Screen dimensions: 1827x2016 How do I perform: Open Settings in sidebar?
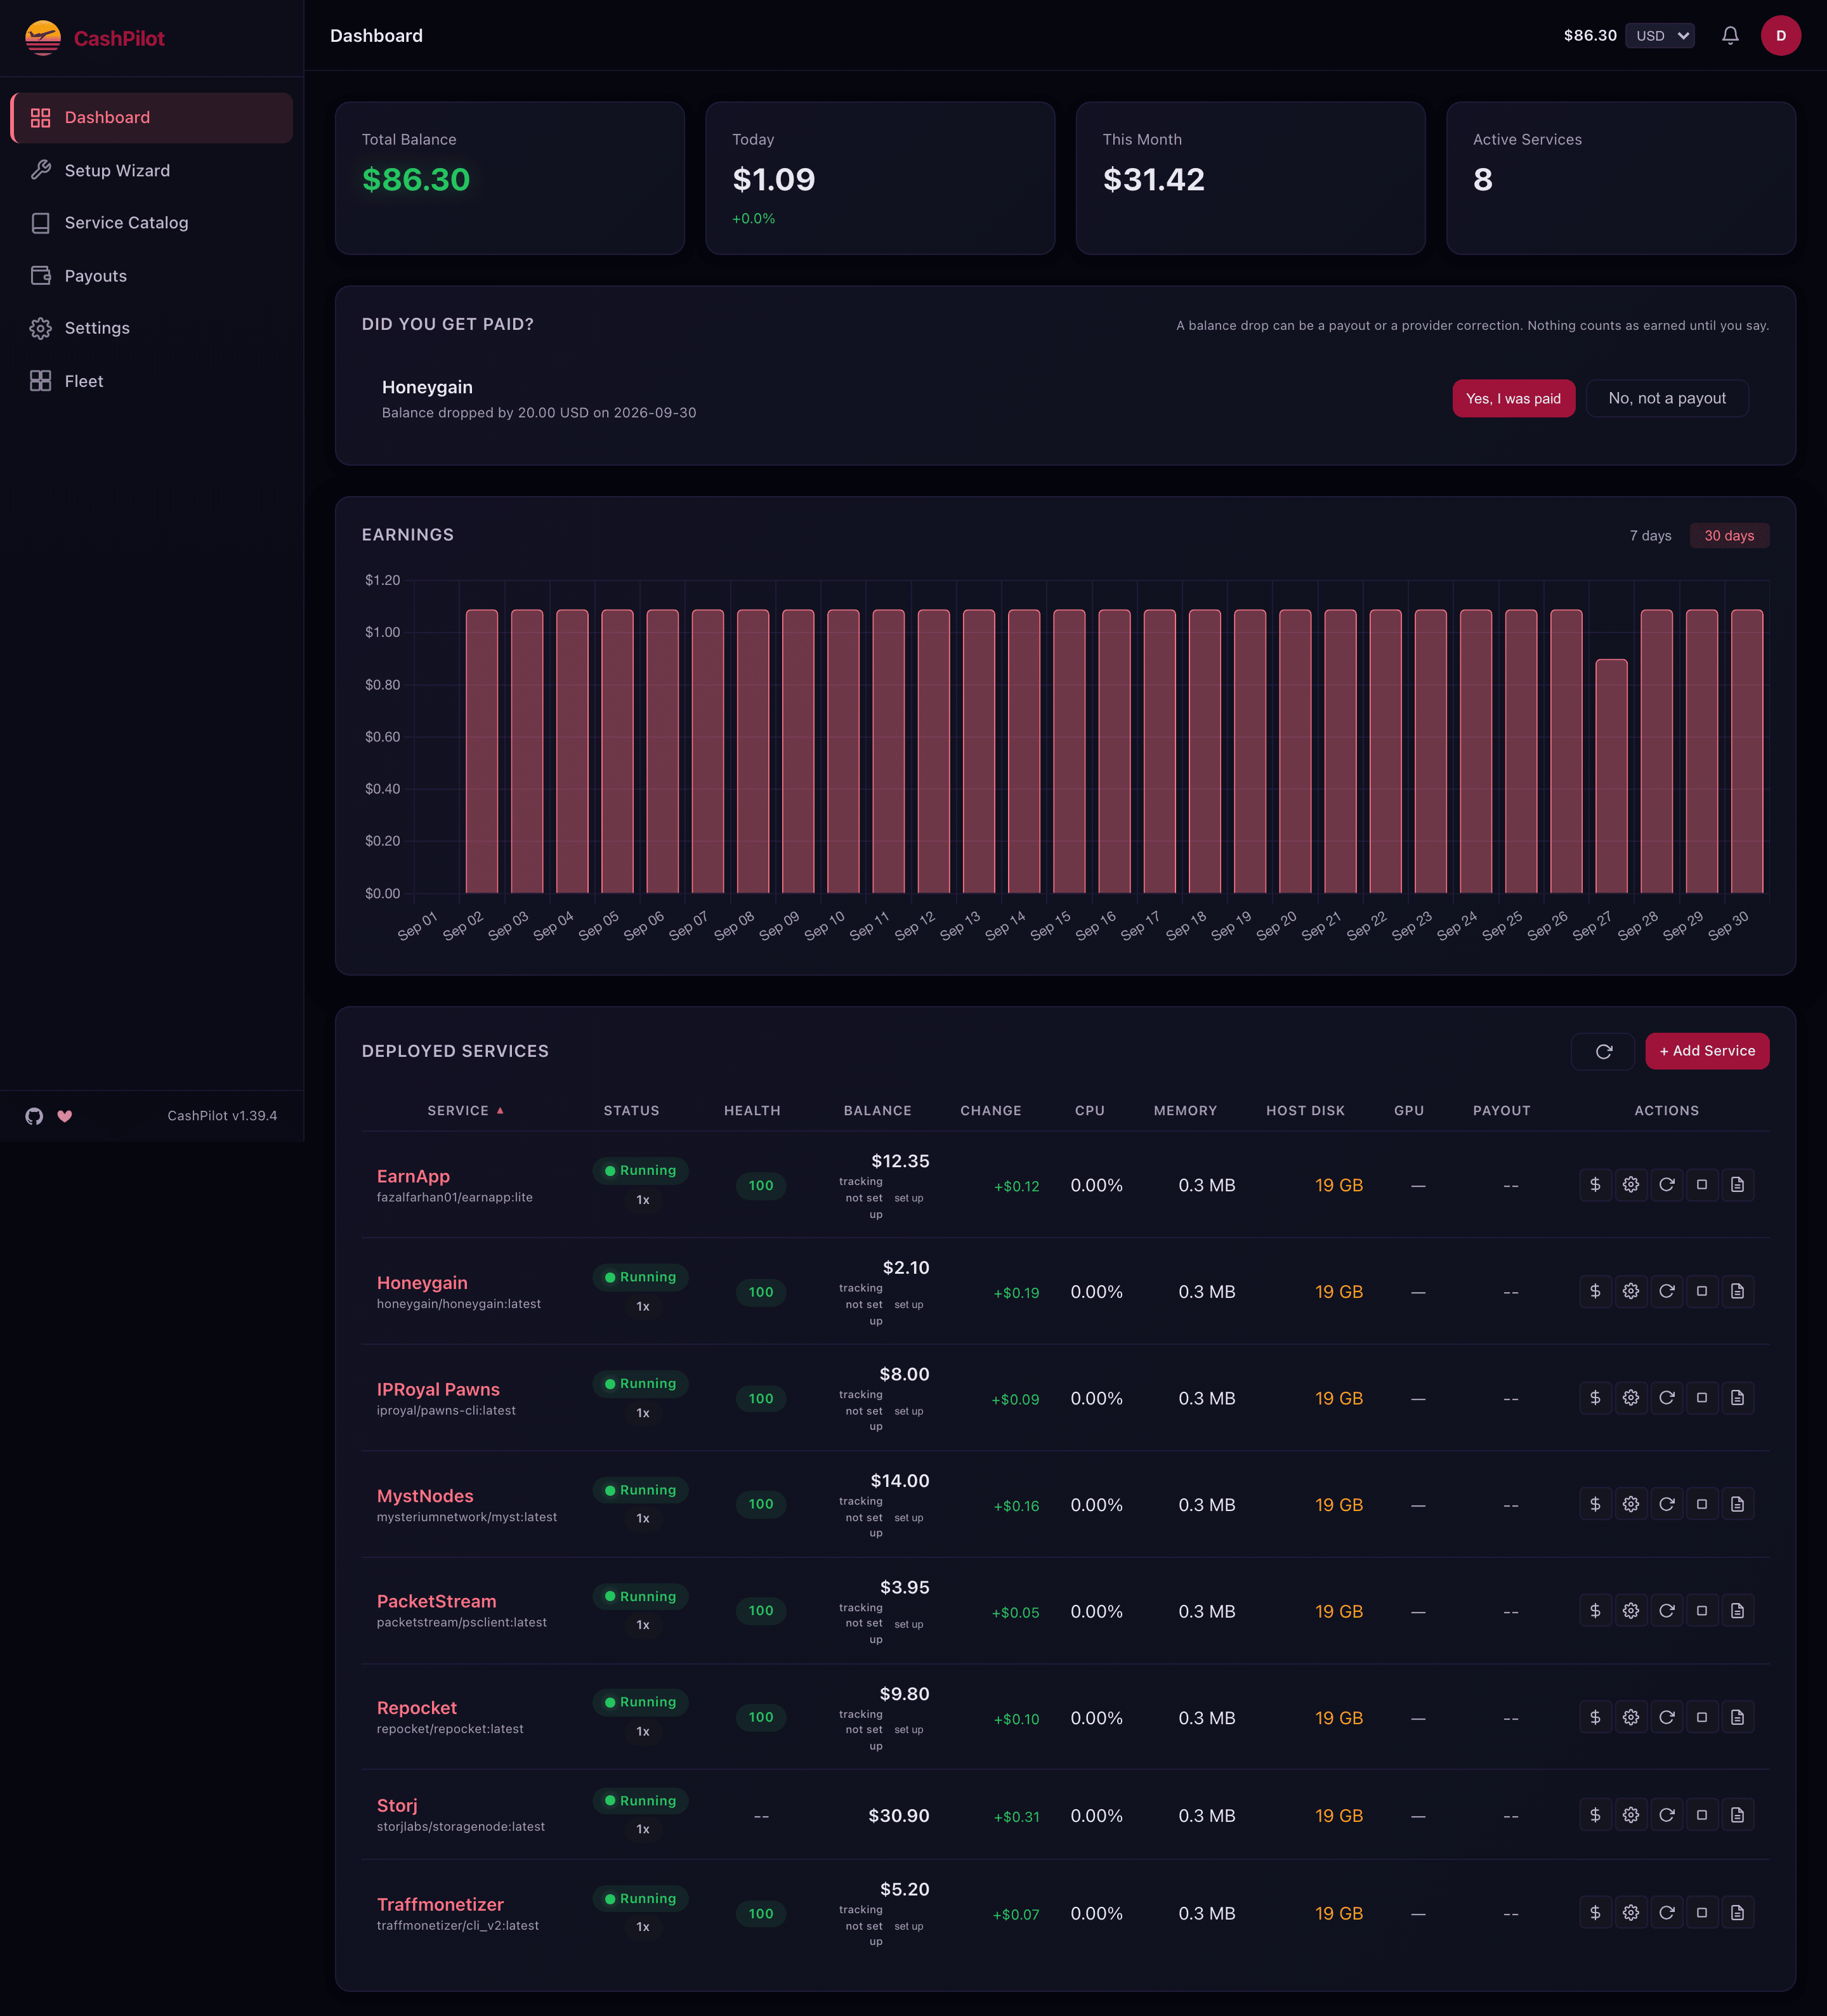tap(152, 328)
